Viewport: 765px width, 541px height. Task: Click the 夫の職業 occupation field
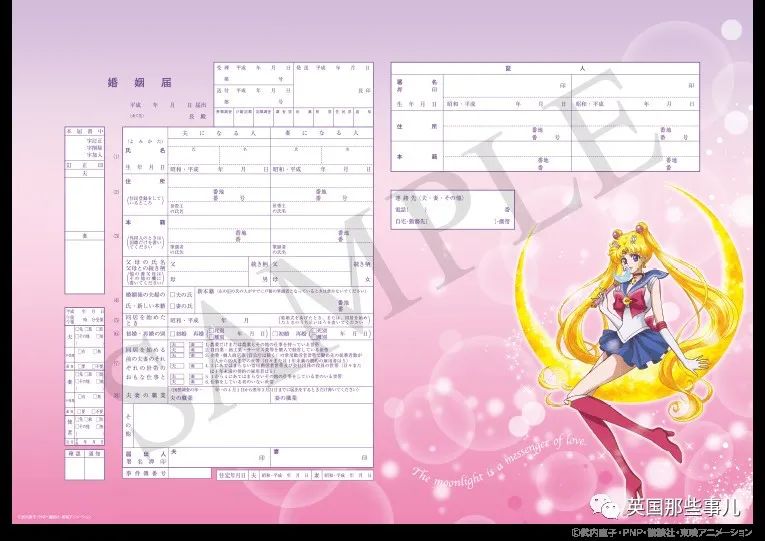pos(219,398)
